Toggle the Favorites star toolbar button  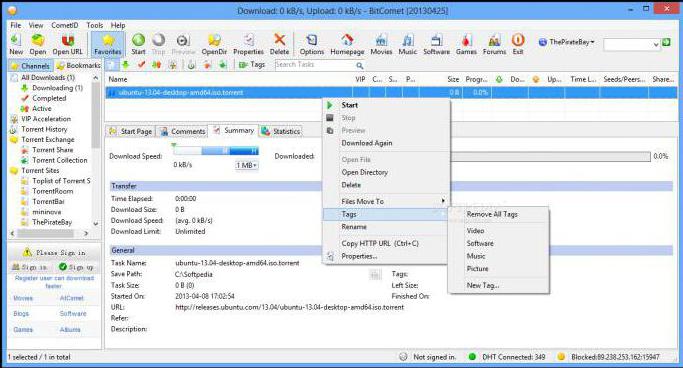108,44
